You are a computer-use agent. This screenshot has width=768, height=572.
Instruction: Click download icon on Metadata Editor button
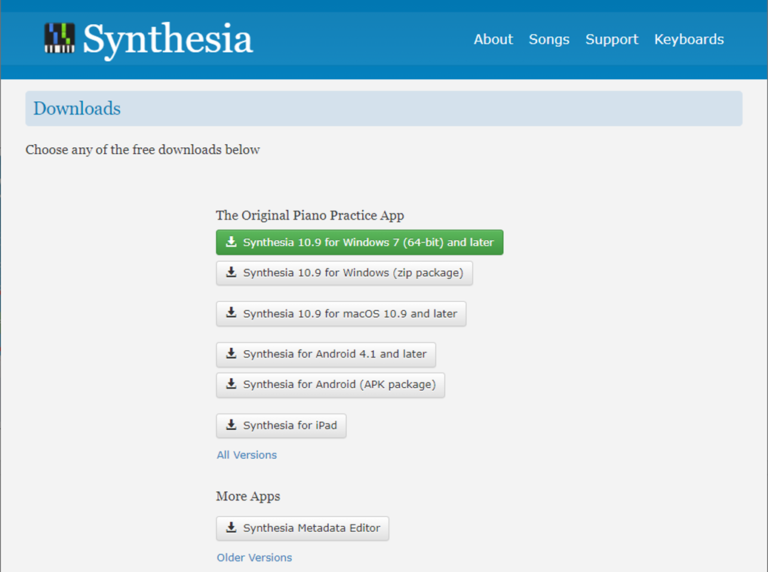[231, 528]
